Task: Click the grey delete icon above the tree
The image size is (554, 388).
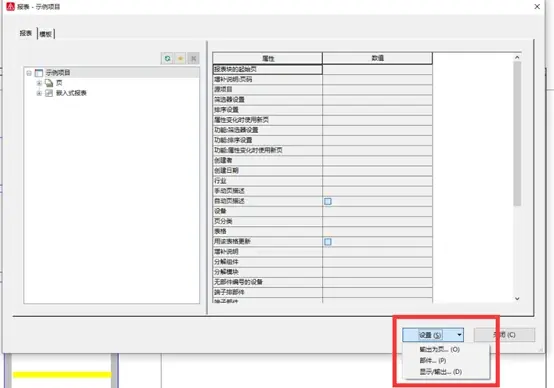Action: pyautogui.click(x=193, y=58)
